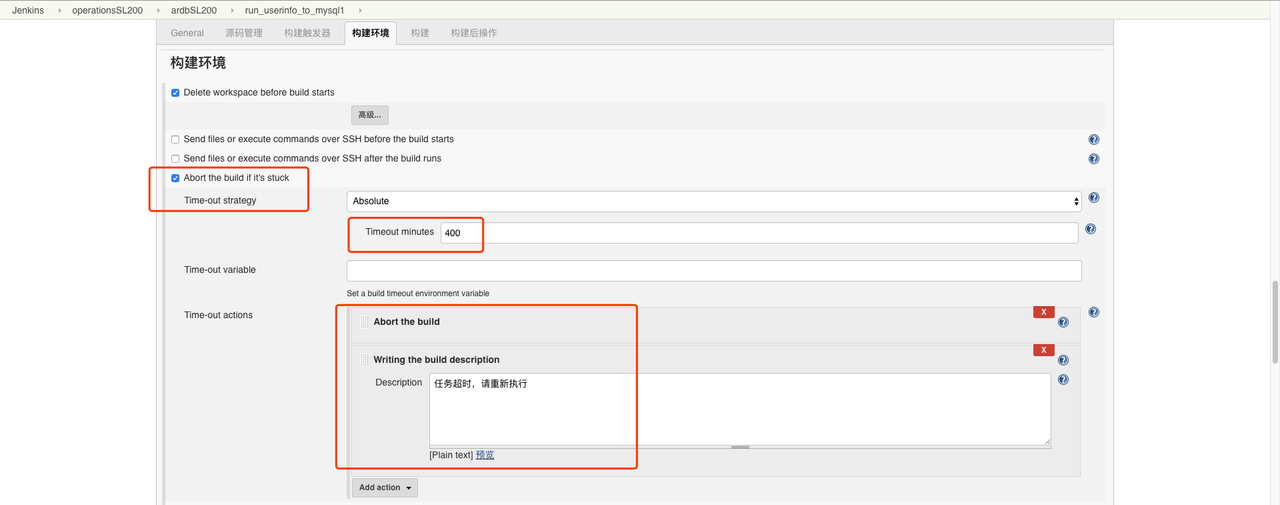Open help for SSH before build option

coord(1094,140)
